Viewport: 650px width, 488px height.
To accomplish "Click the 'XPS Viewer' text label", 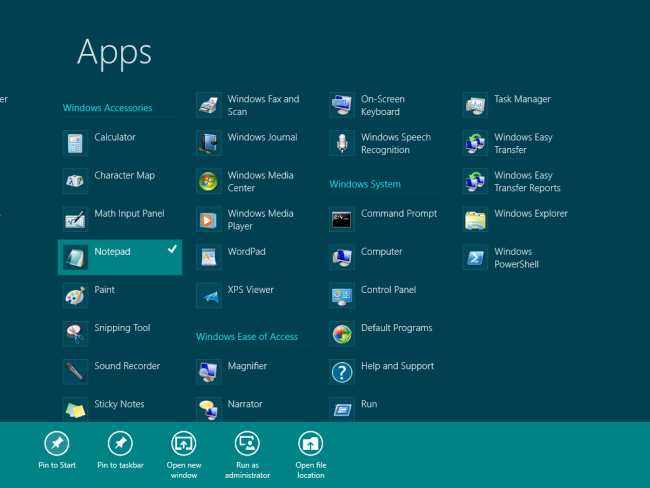I will [x=251, y=290].
